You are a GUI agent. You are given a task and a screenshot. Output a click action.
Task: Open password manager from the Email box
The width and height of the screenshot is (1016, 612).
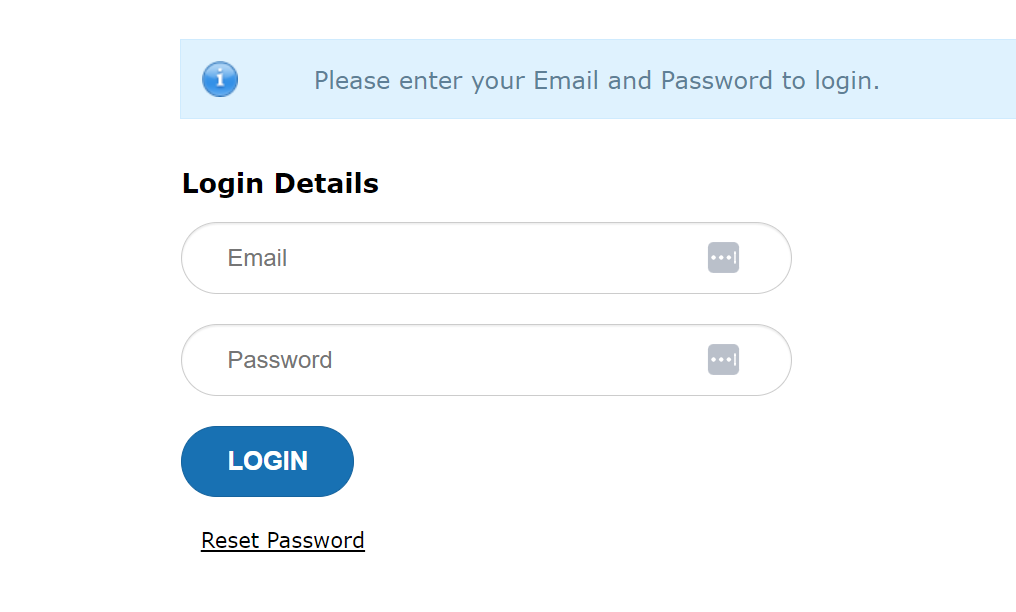pos(723,258)
